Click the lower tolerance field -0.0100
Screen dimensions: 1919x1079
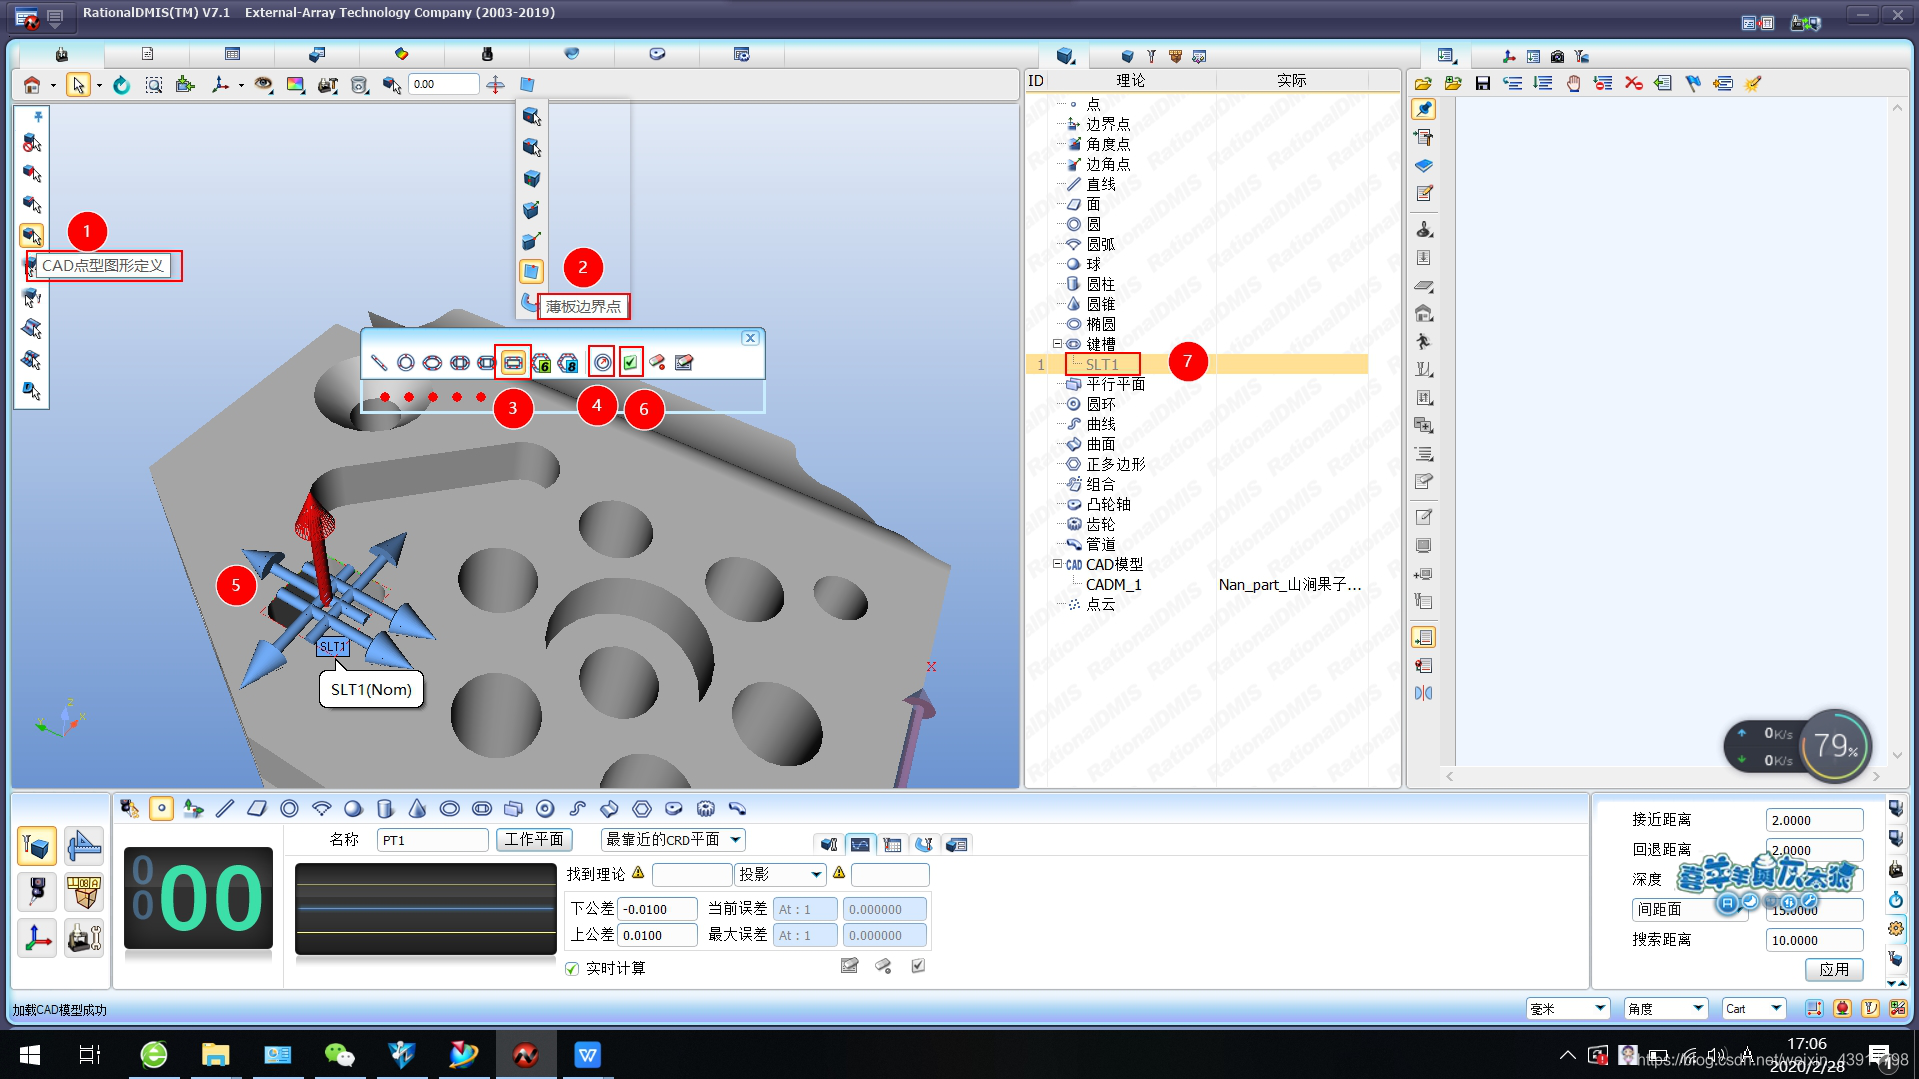click(x=657, y=909)
